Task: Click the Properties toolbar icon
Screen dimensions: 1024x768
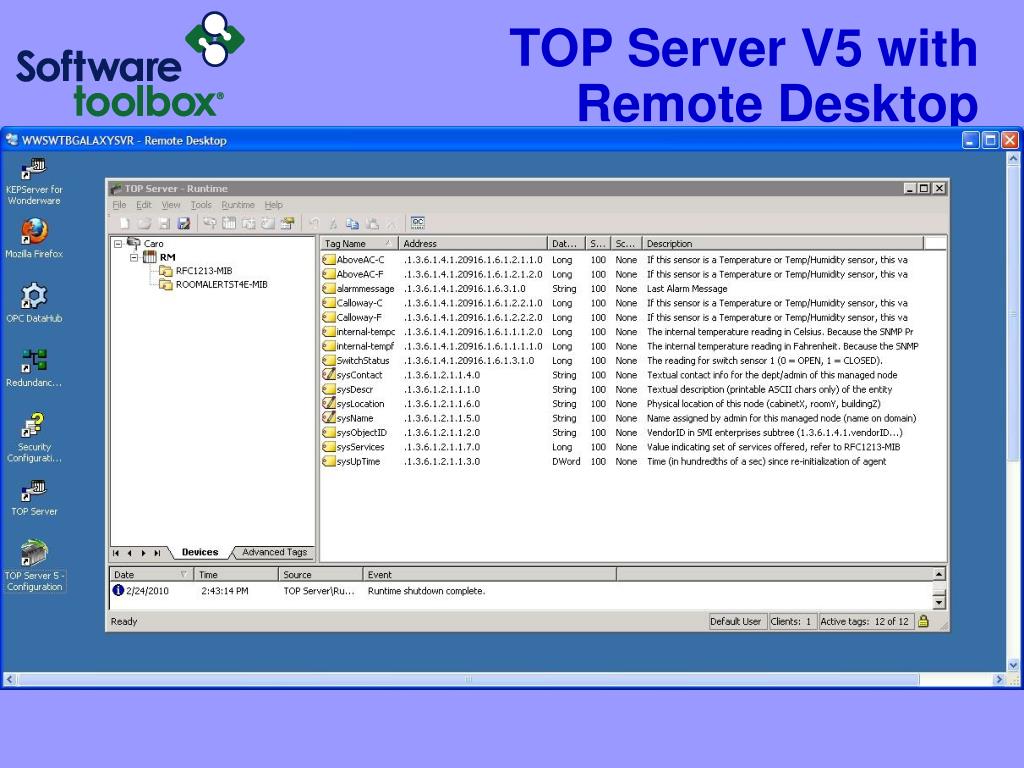Action: pyautogui.click(x=287, y=223)
